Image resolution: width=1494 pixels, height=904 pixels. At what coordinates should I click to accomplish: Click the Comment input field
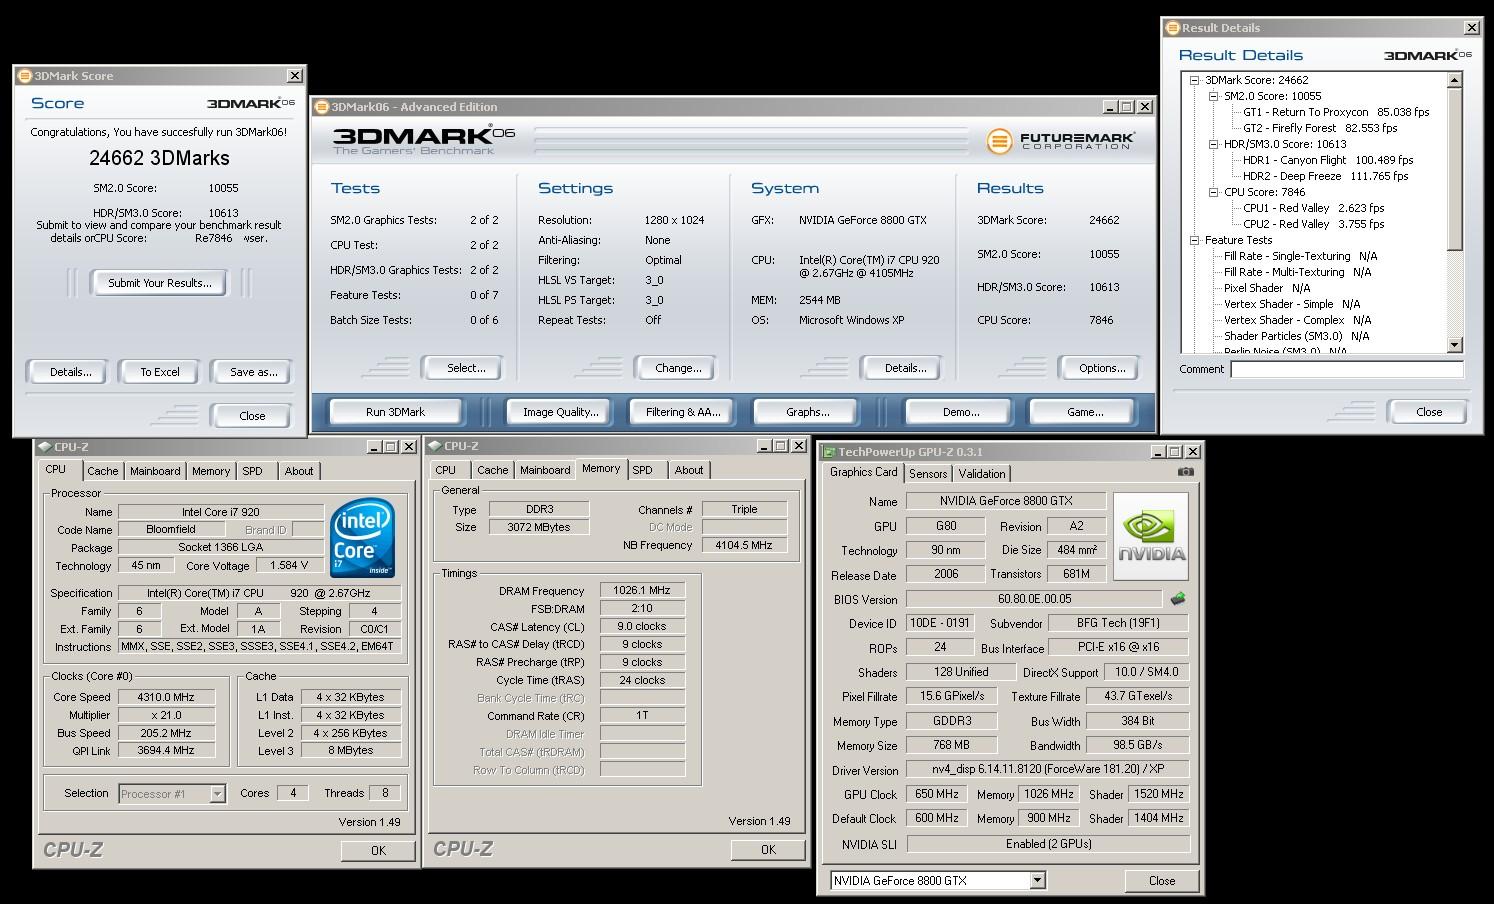1346,369
